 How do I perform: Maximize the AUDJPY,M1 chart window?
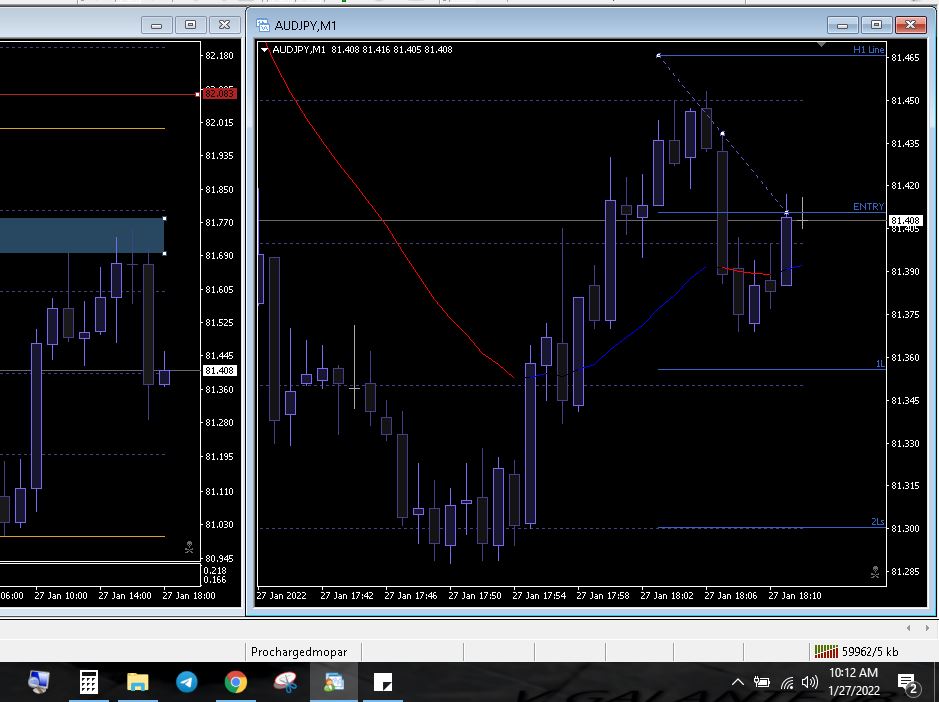coord(876,25)
